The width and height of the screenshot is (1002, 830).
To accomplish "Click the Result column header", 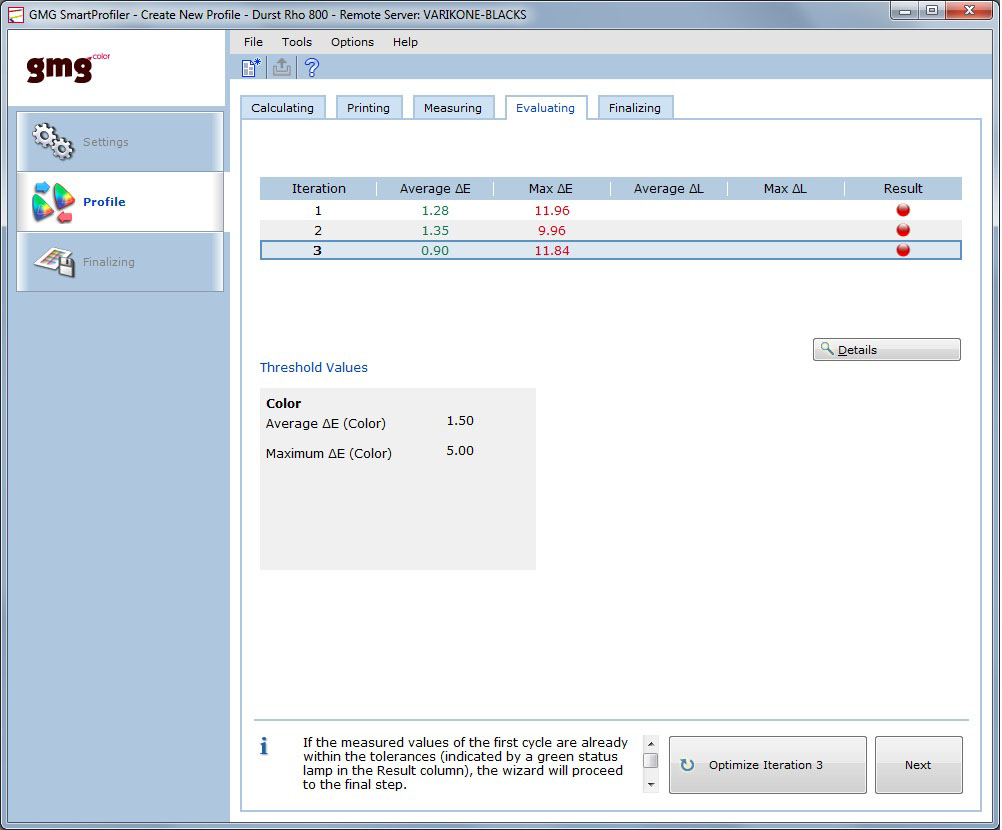I will tap(903, 188).
